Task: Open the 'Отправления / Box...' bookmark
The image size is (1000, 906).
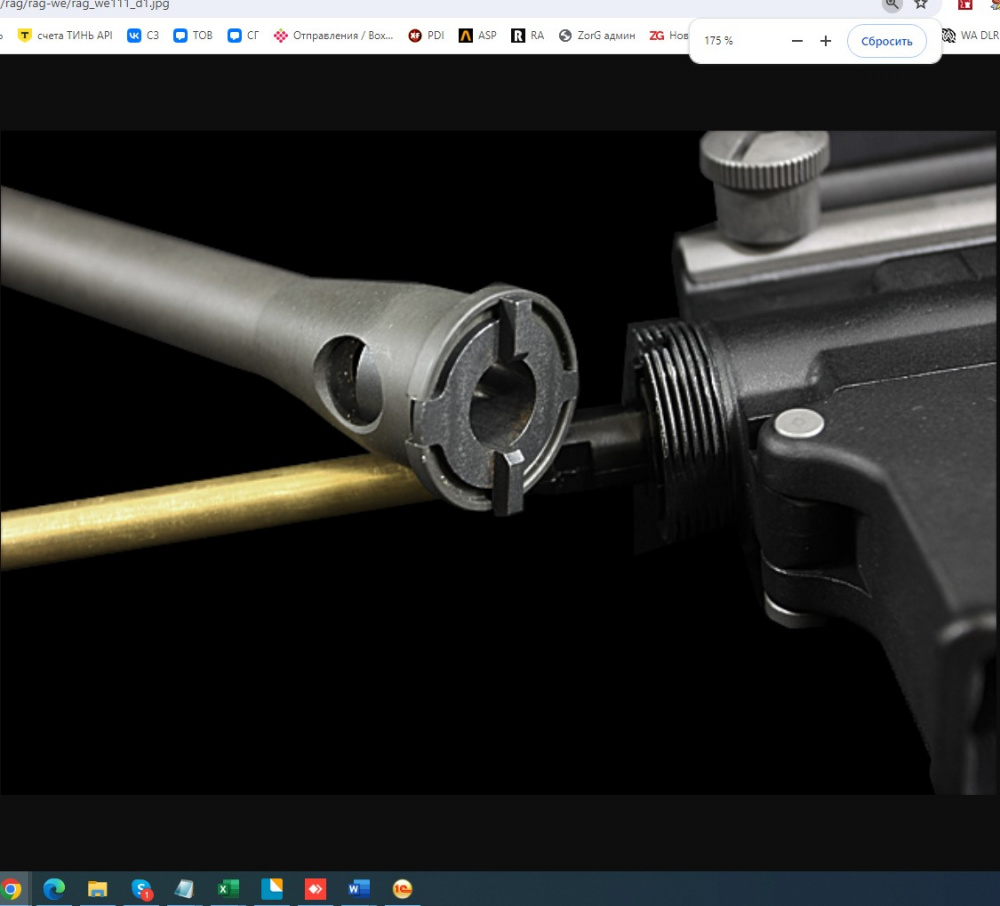Action: (x=334, y=35)
